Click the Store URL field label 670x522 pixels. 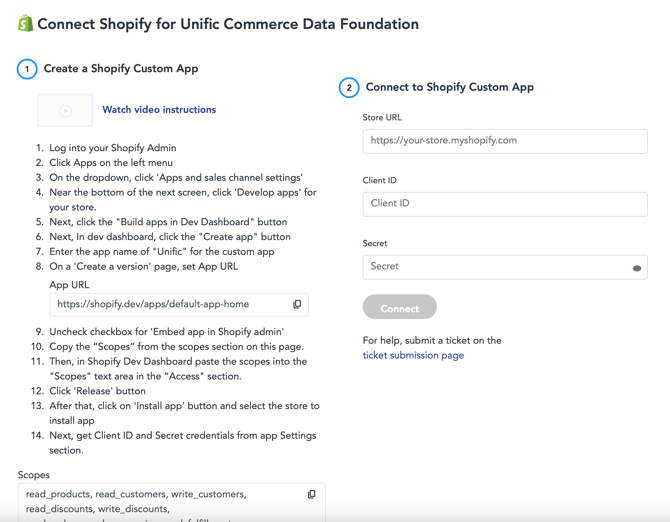[382, 117]
